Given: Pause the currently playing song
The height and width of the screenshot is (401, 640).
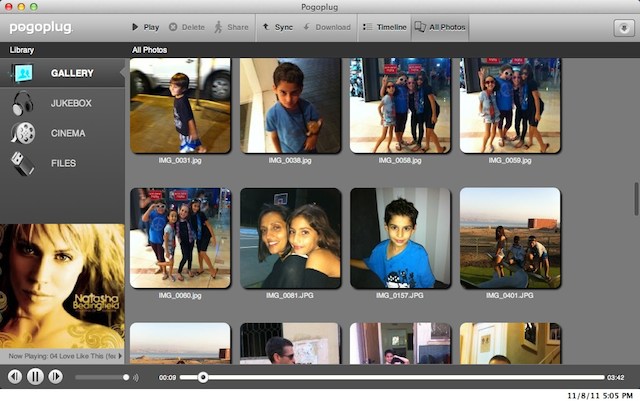Looking at the screenshot, I should 35,377.
